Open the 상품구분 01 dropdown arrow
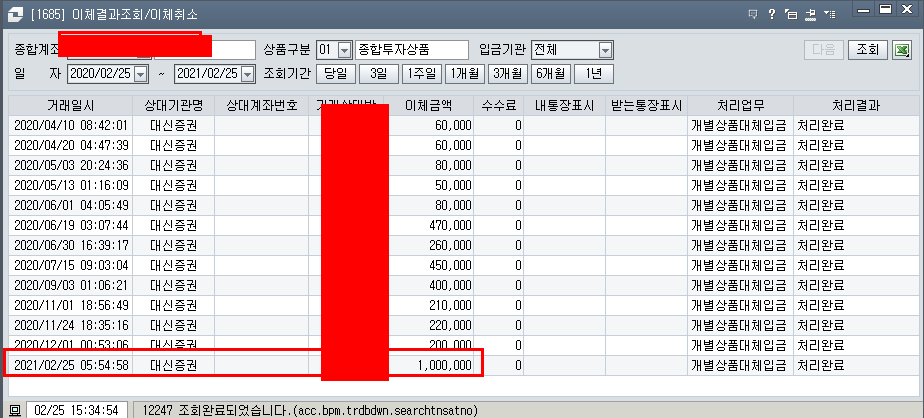 click(x=345, y=50)
